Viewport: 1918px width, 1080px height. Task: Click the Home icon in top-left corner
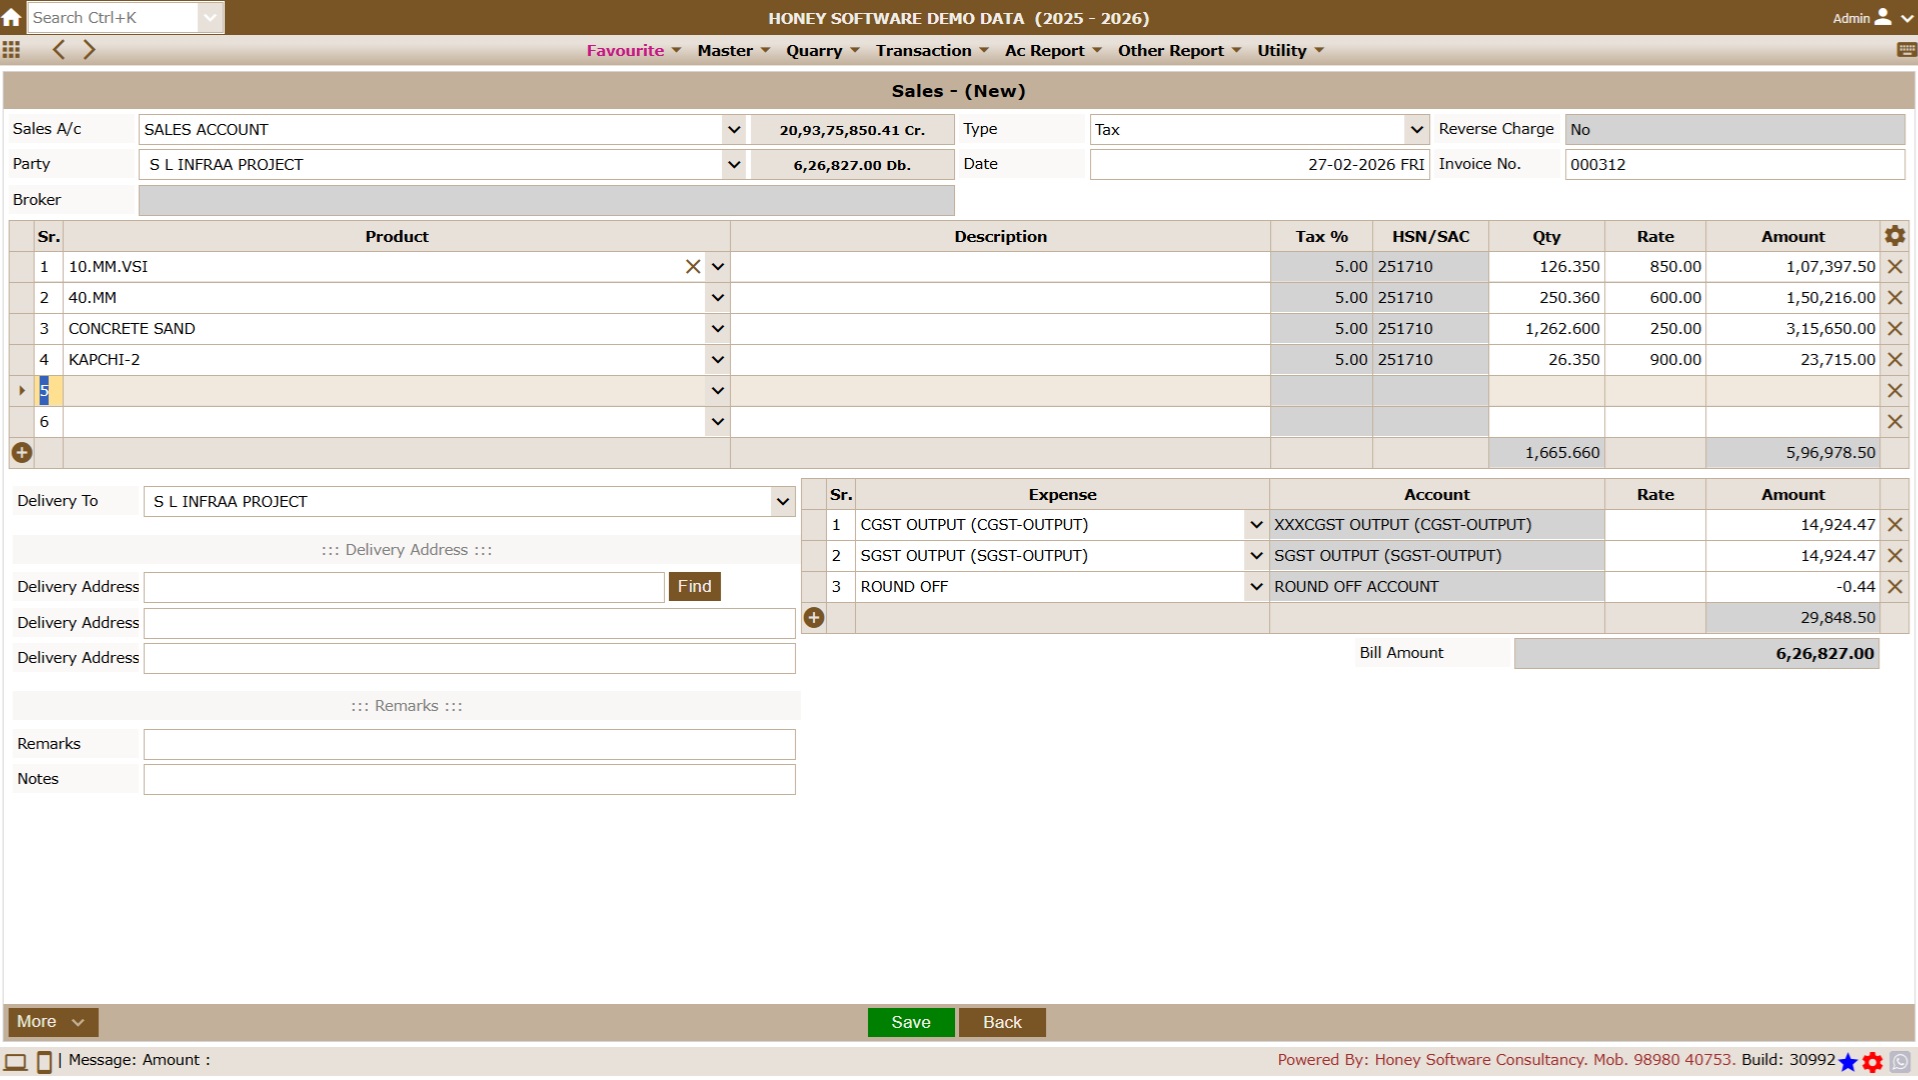(x=11, y=18)
